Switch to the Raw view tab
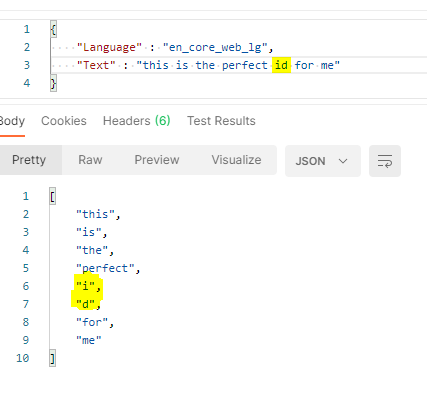 coord(90,160)
